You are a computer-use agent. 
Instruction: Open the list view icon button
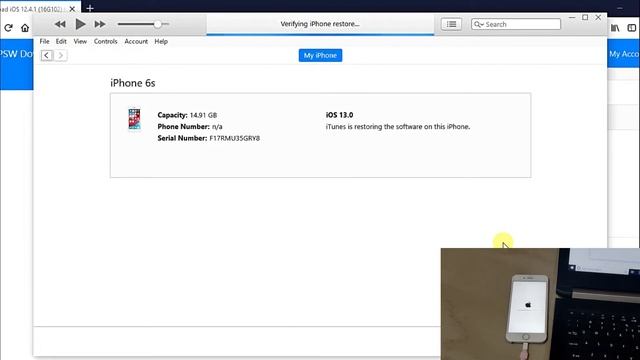click(x=451, y=24)
